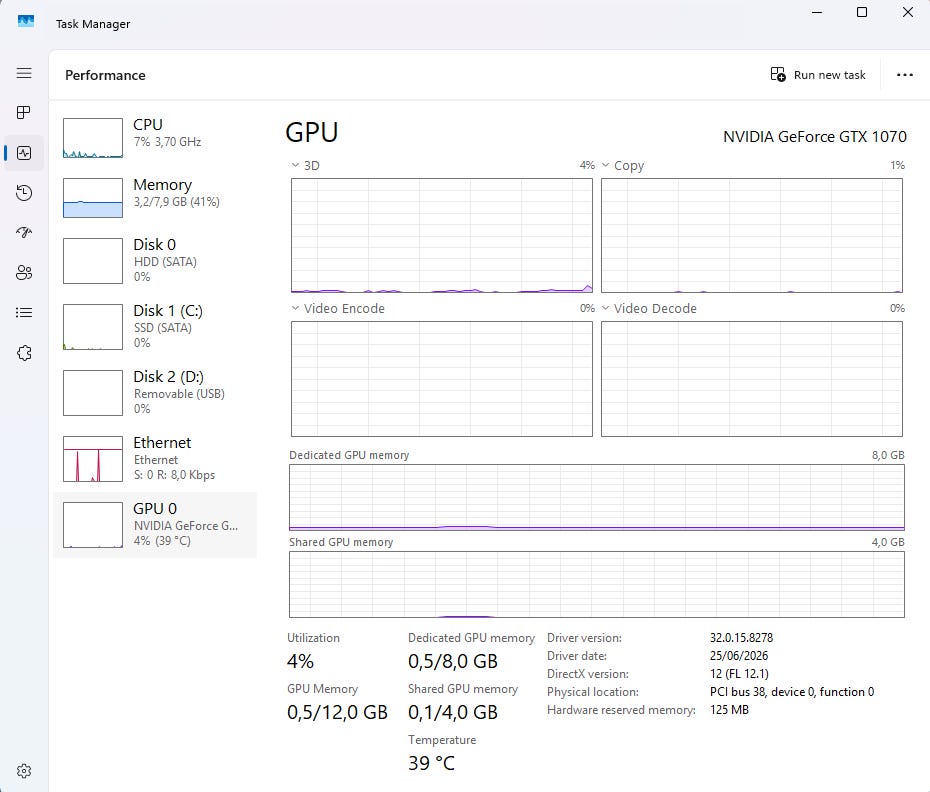The image size is (930, 792).
Task: Select Disk 0 HDD in the list
Action: click(155, 260)
